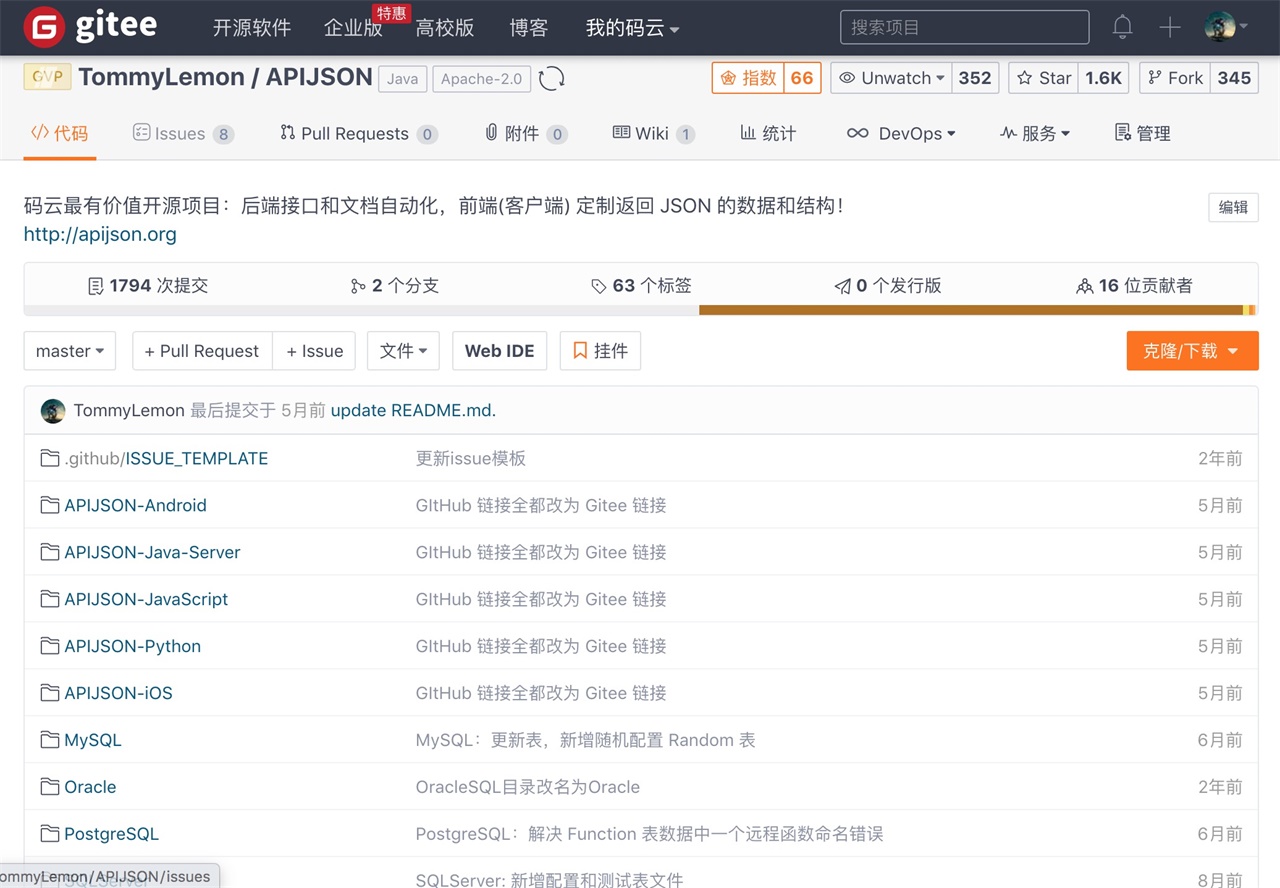The image size is (1280, 888).
Task: Go to 高校版 in top navigation
Action: tap(445, 28)
